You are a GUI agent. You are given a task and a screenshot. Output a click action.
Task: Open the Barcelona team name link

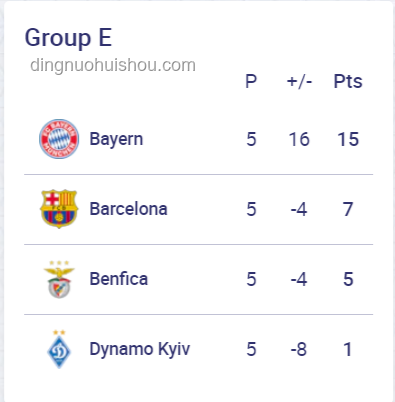coord(128,209)
